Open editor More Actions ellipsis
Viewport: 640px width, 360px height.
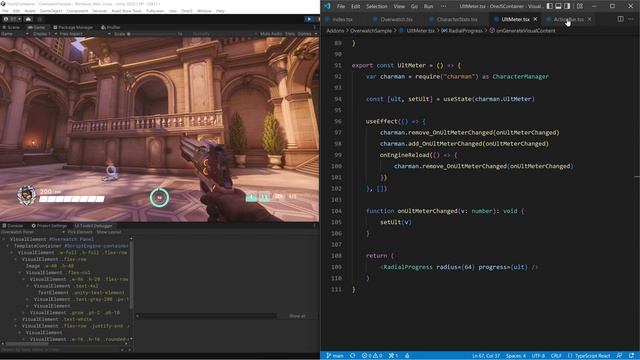coord(631,19)
